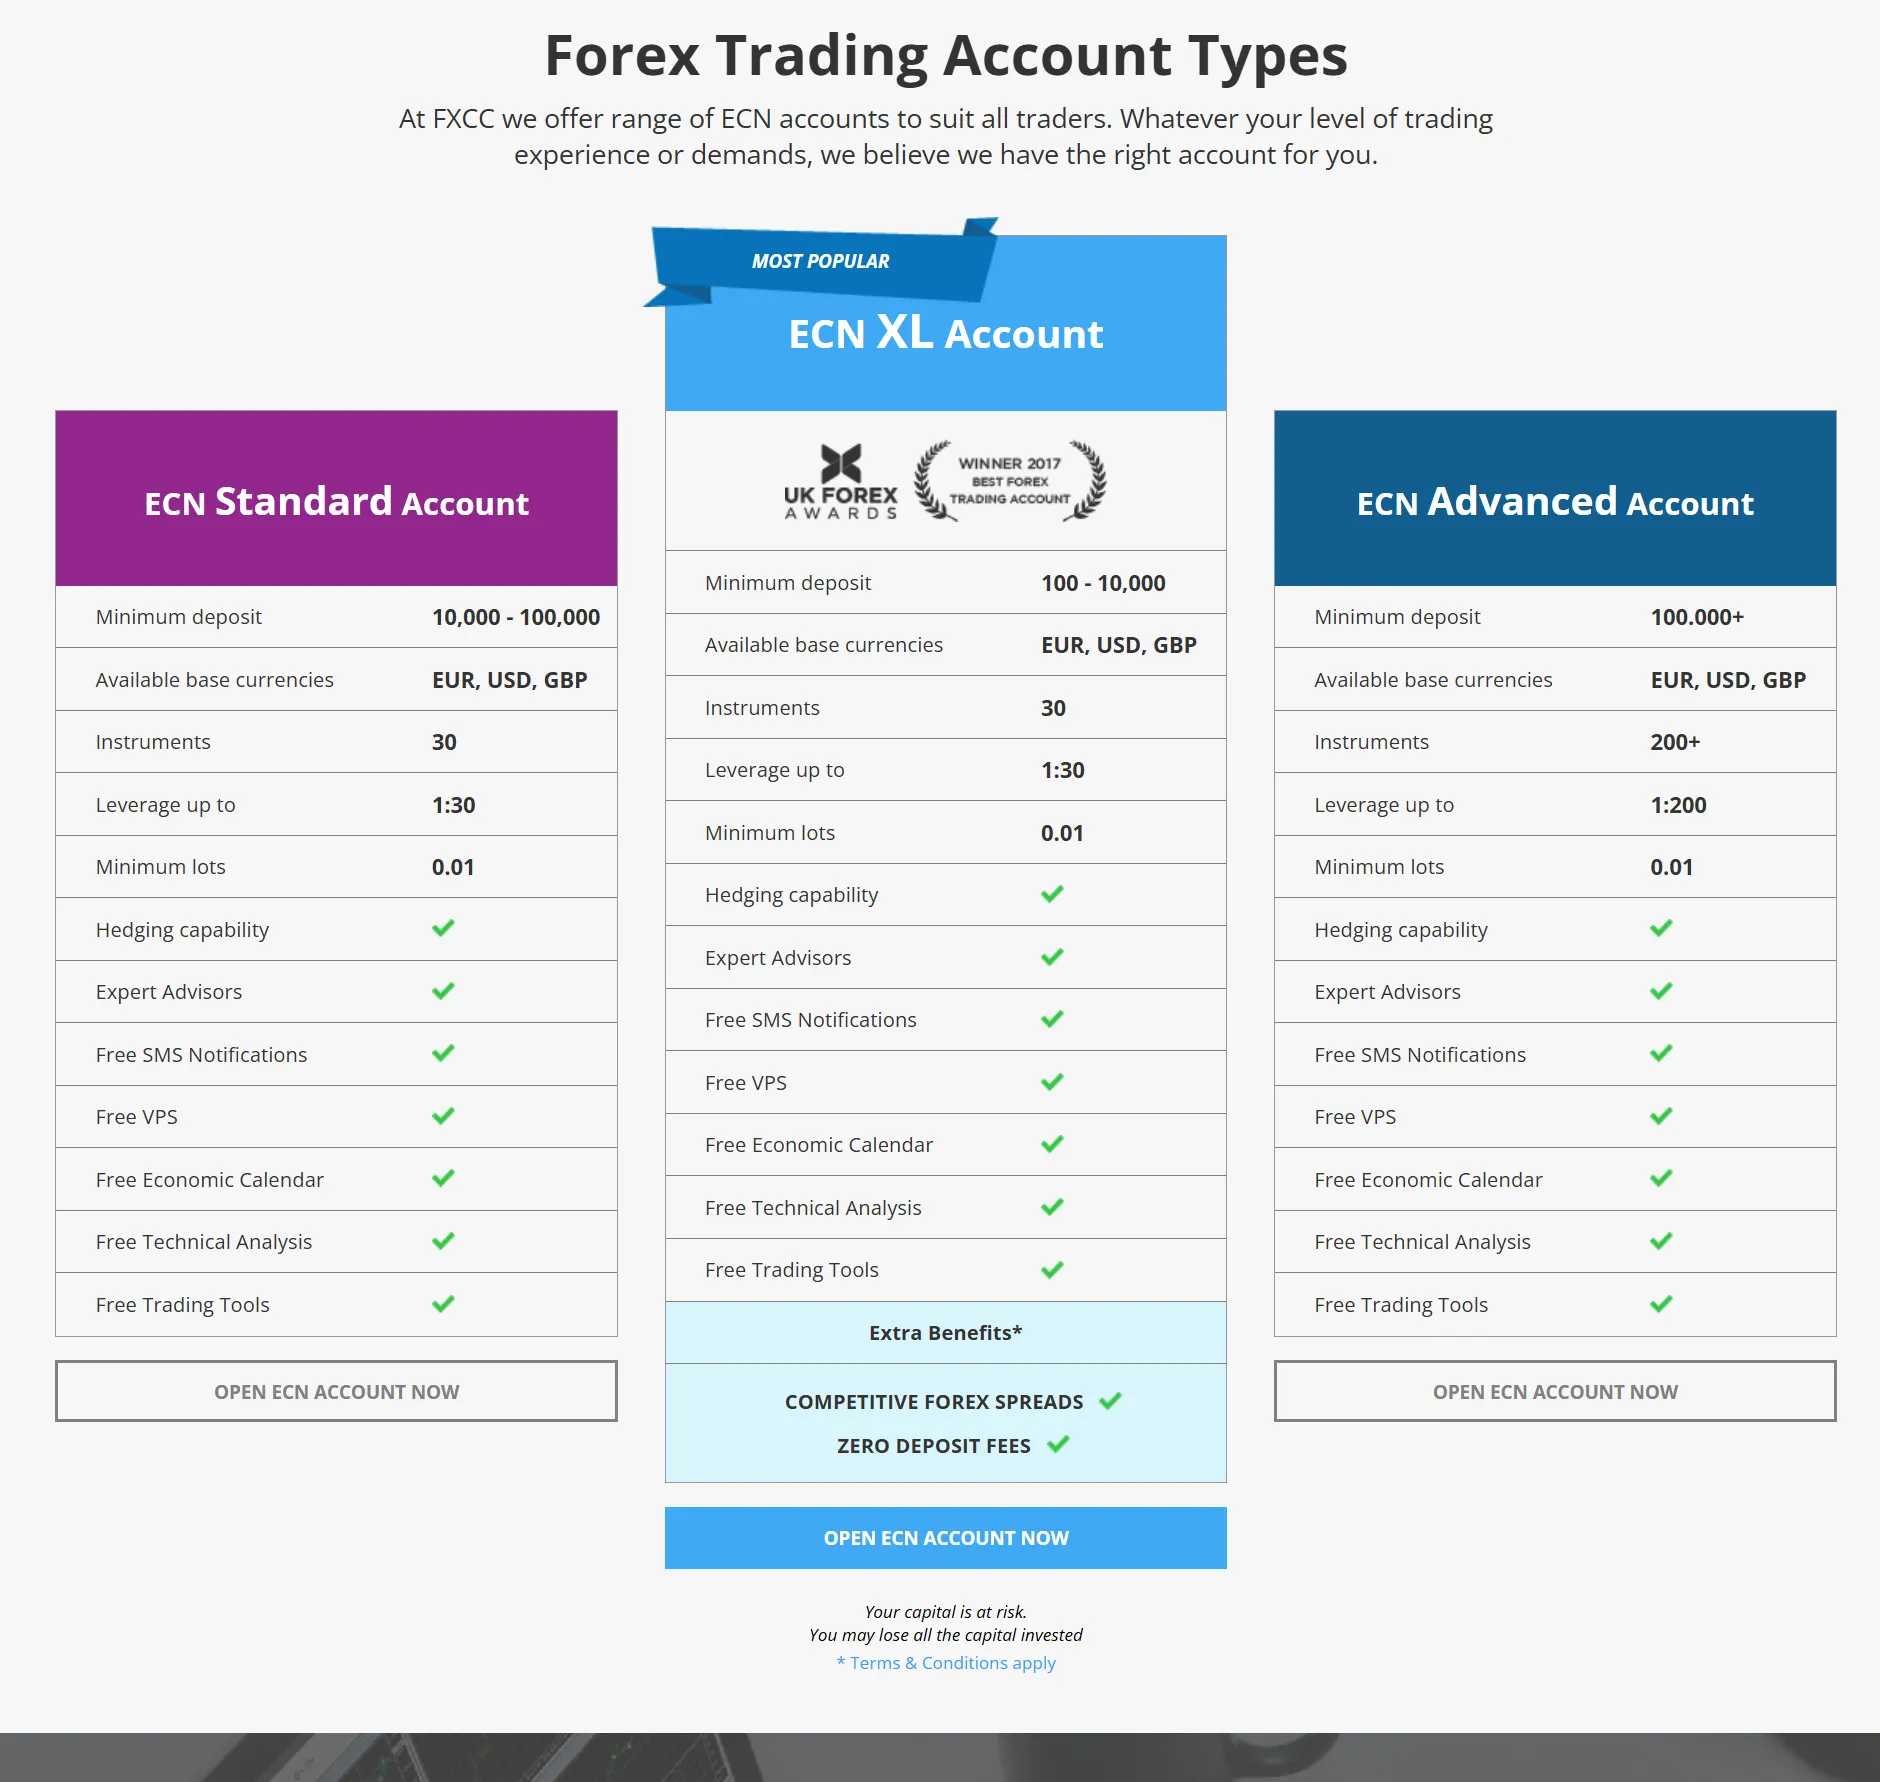Image resolution: width=1880 pixels, height=1782 pixels.
Task: Click XL account Expert Advisors checkmark
Action: (1052, 957)
